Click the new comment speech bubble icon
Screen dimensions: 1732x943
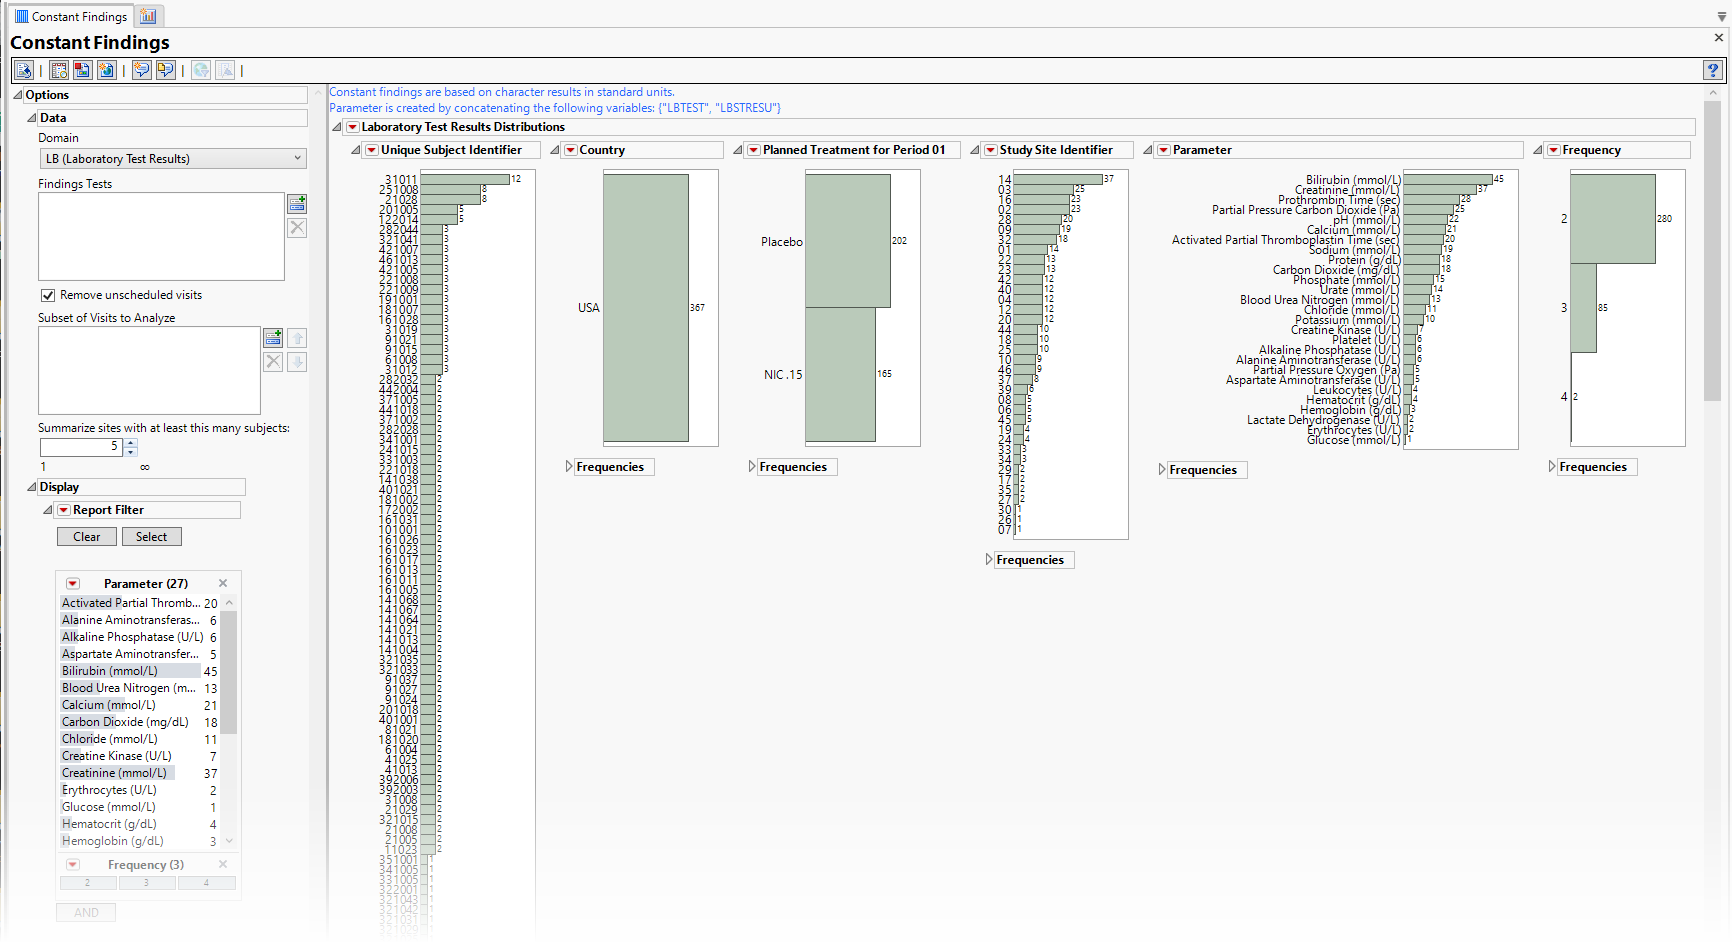pyautogui.click(x=142, y=70)
